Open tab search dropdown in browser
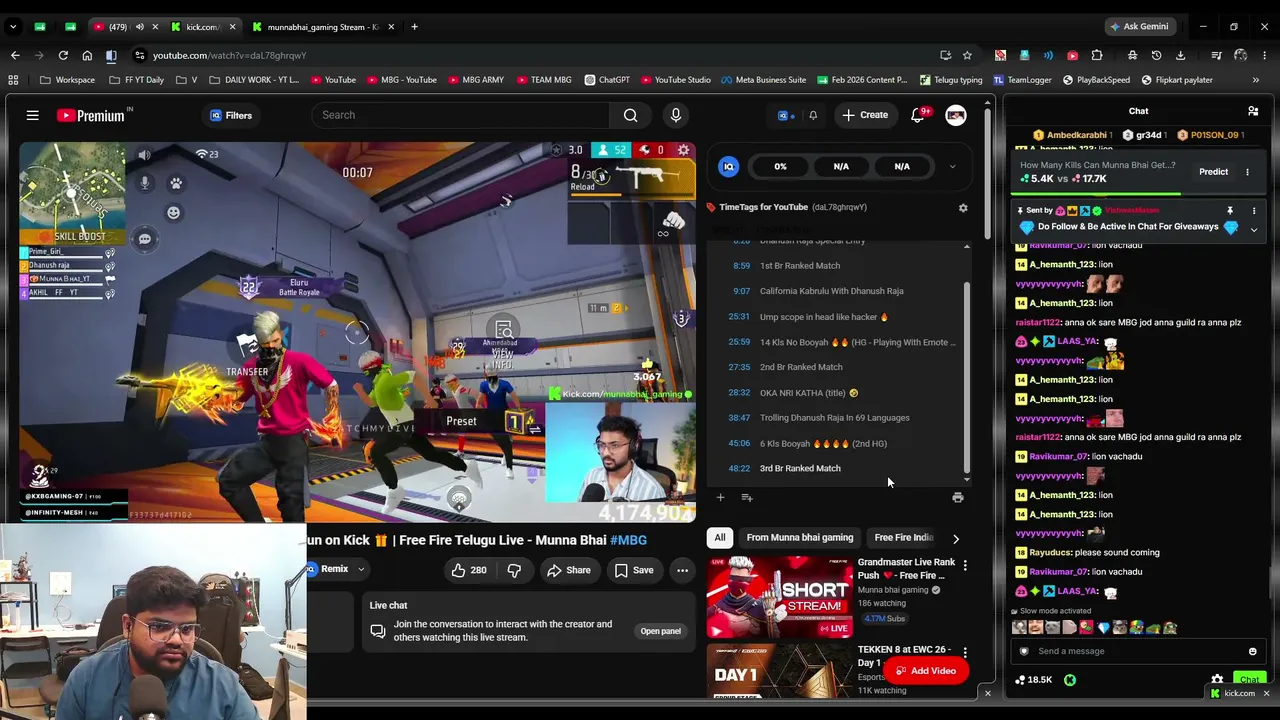Image resolution: width=1280 pixels, height=720 pixels. pyautogui.click(x=13, y=27)
